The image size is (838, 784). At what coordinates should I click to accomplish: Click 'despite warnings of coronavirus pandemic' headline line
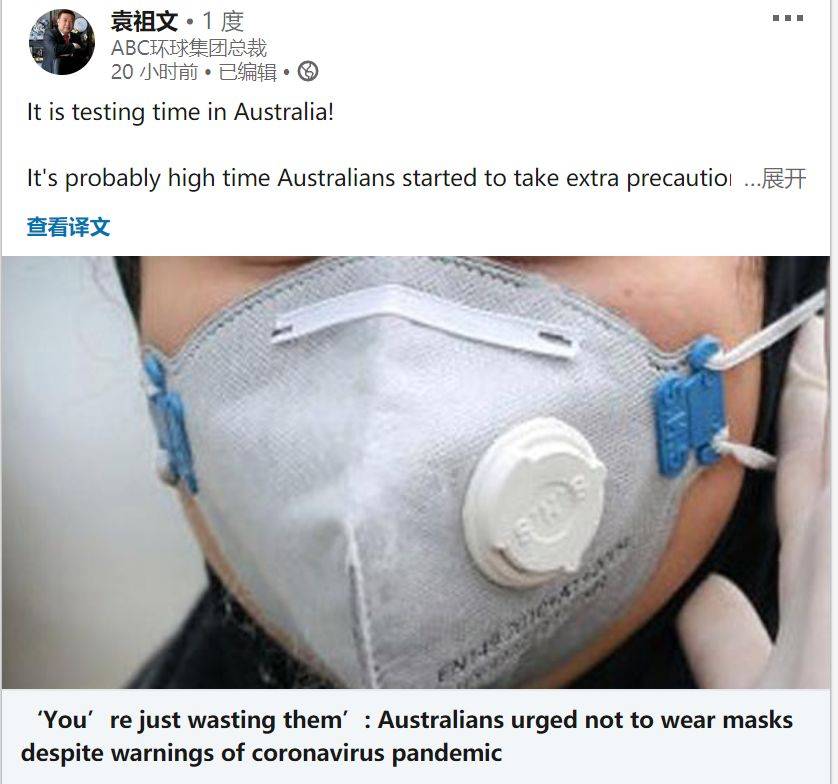[x=261, y=754]
